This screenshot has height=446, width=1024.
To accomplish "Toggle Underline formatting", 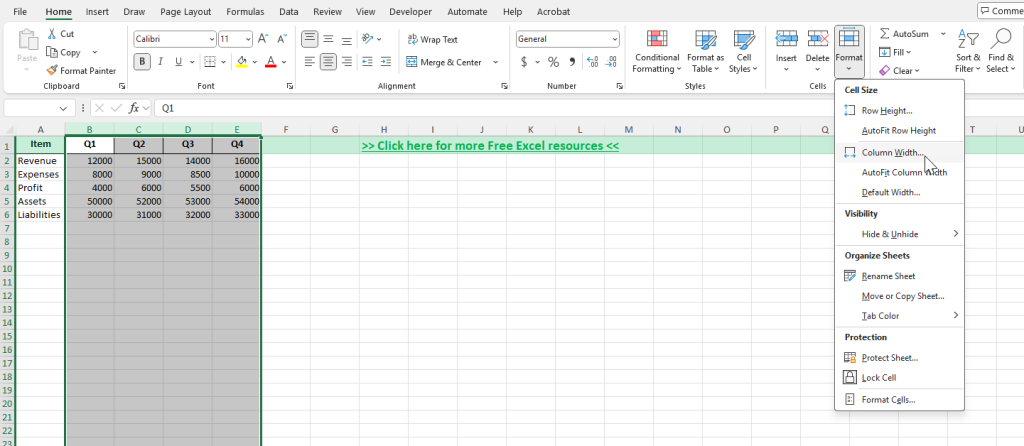I will (x=178, y=62).
